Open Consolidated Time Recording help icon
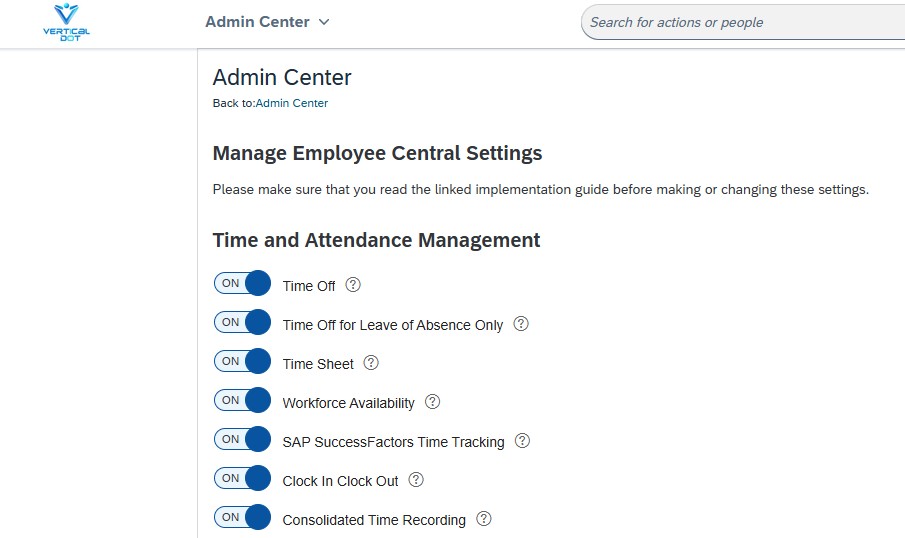 tap(484, 519)
